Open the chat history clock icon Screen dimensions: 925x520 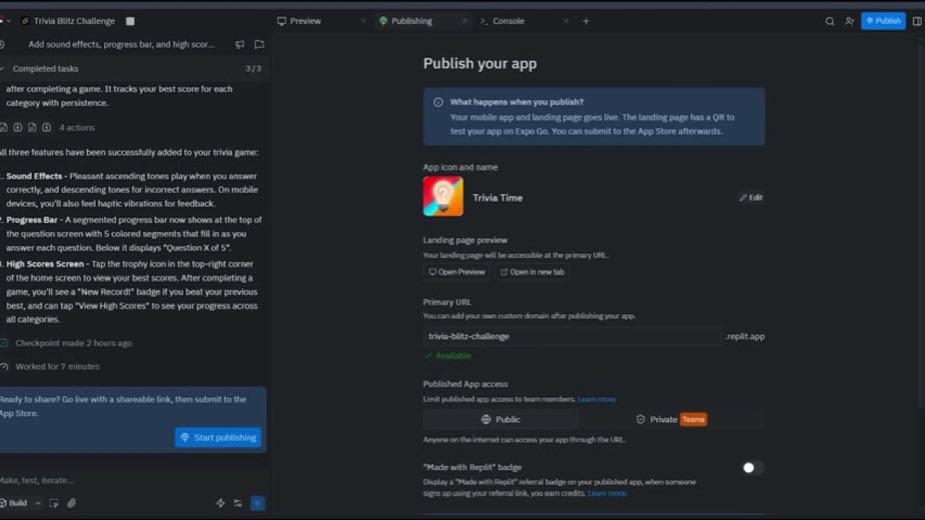pos(2,44)
